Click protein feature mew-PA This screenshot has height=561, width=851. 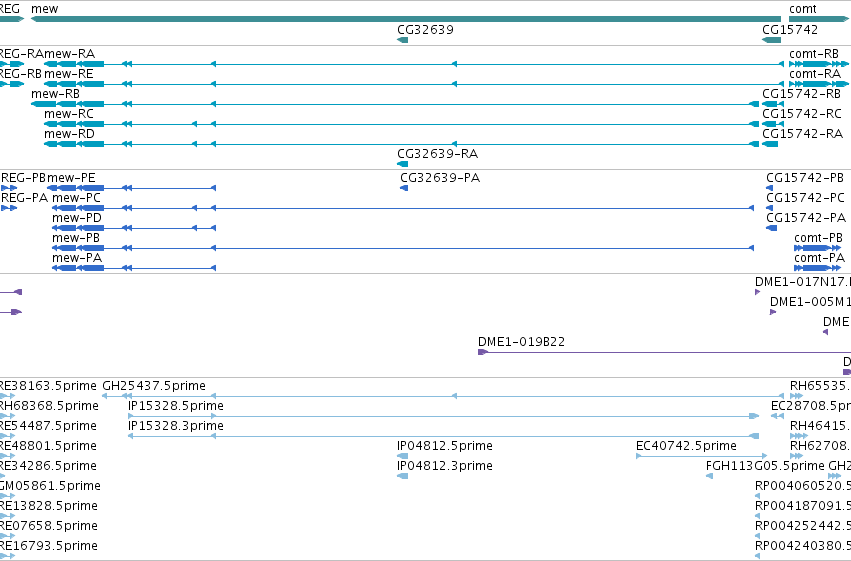coord(134,269)
